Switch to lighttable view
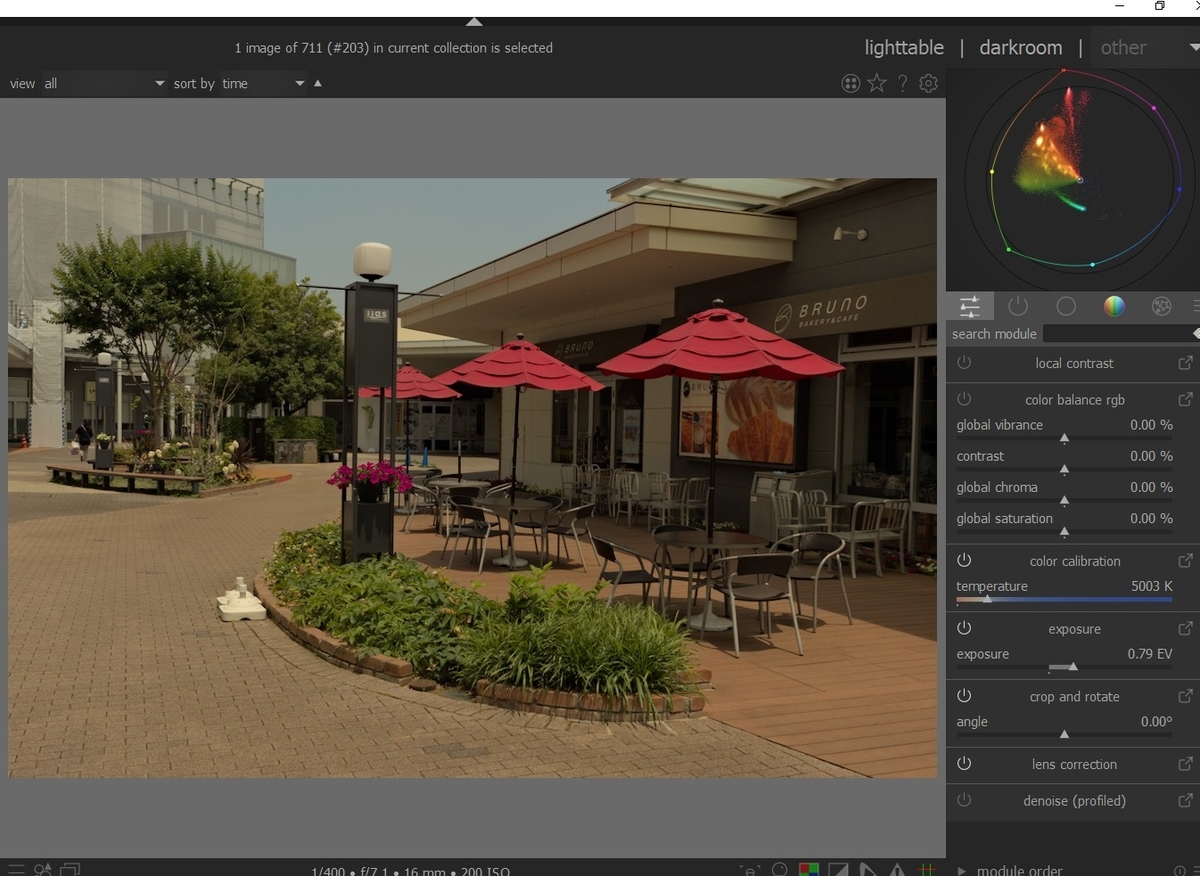1200x876 pixels. pyautogui.click(x=904, y=47)
